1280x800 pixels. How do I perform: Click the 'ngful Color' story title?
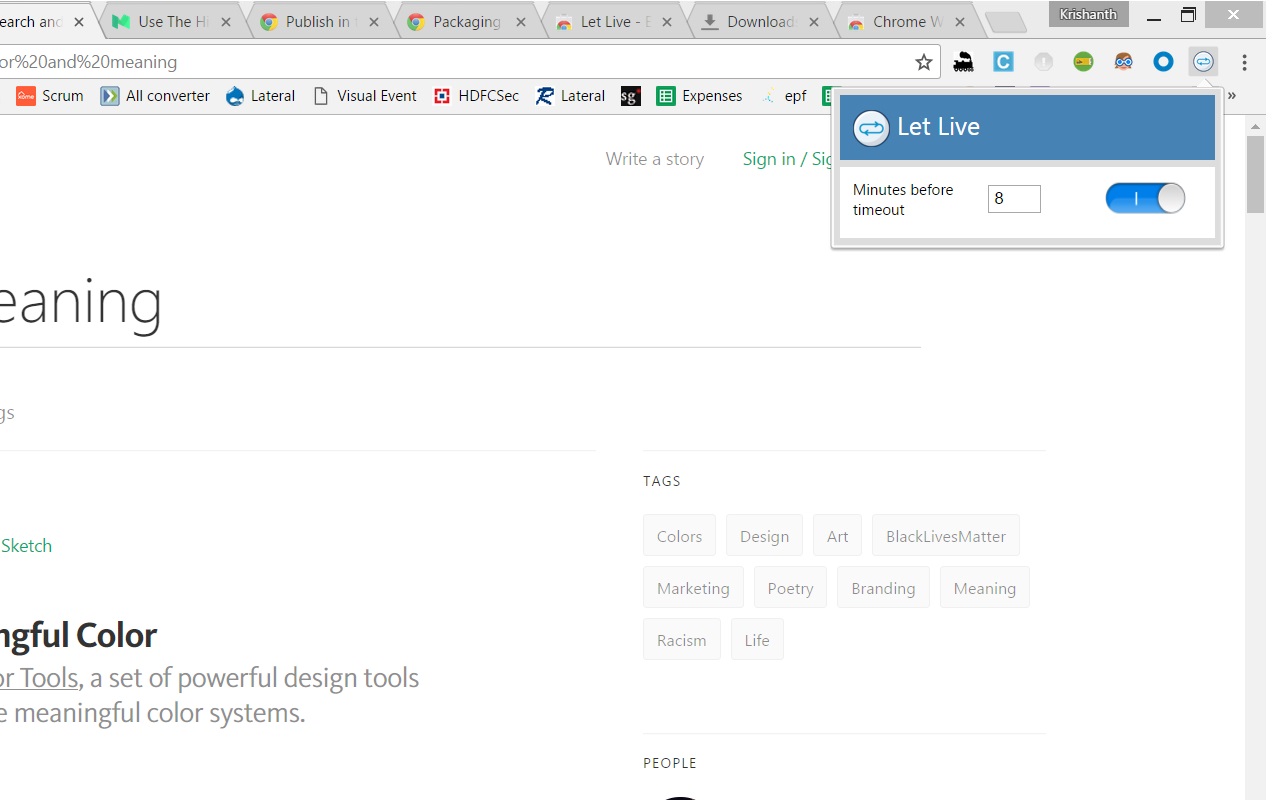[78, 635]
